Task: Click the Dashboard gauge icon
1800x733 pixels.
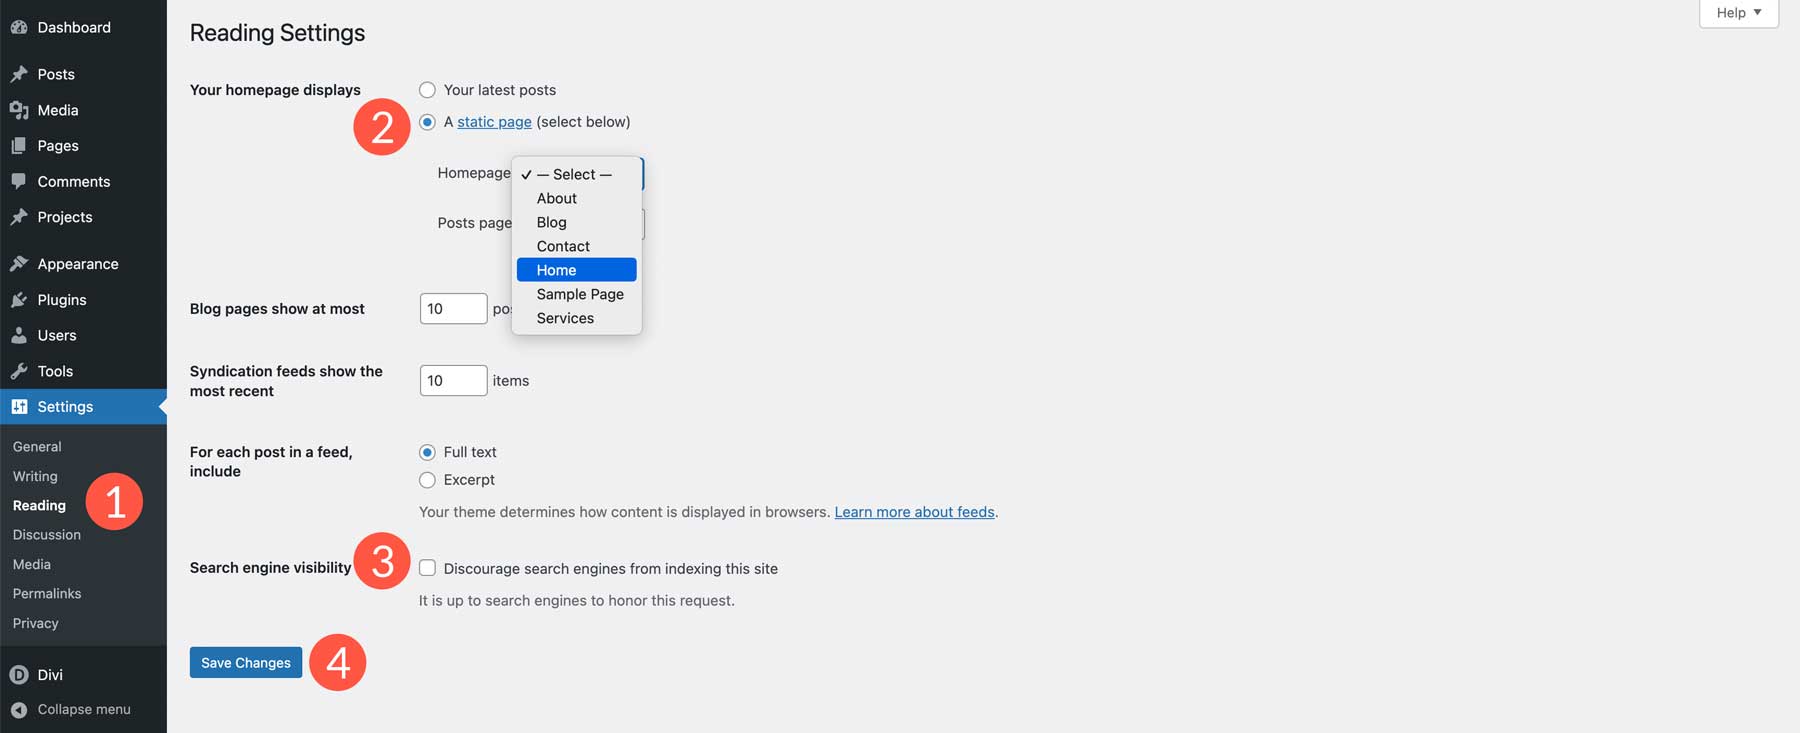Action: 19,28
